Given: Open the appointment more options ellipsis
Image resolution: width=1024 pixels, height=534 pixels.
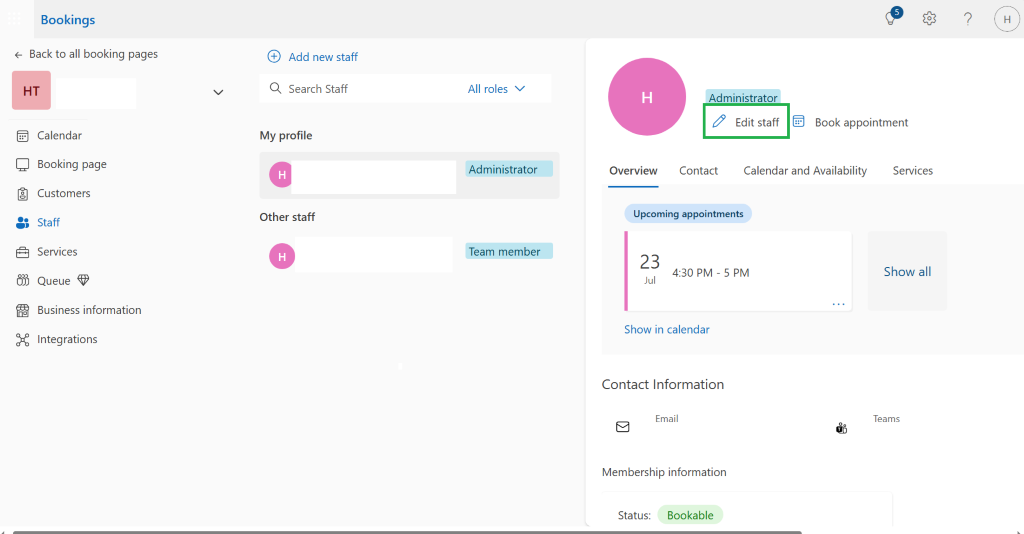Looking at the screenshot, I should pos(839,304).
